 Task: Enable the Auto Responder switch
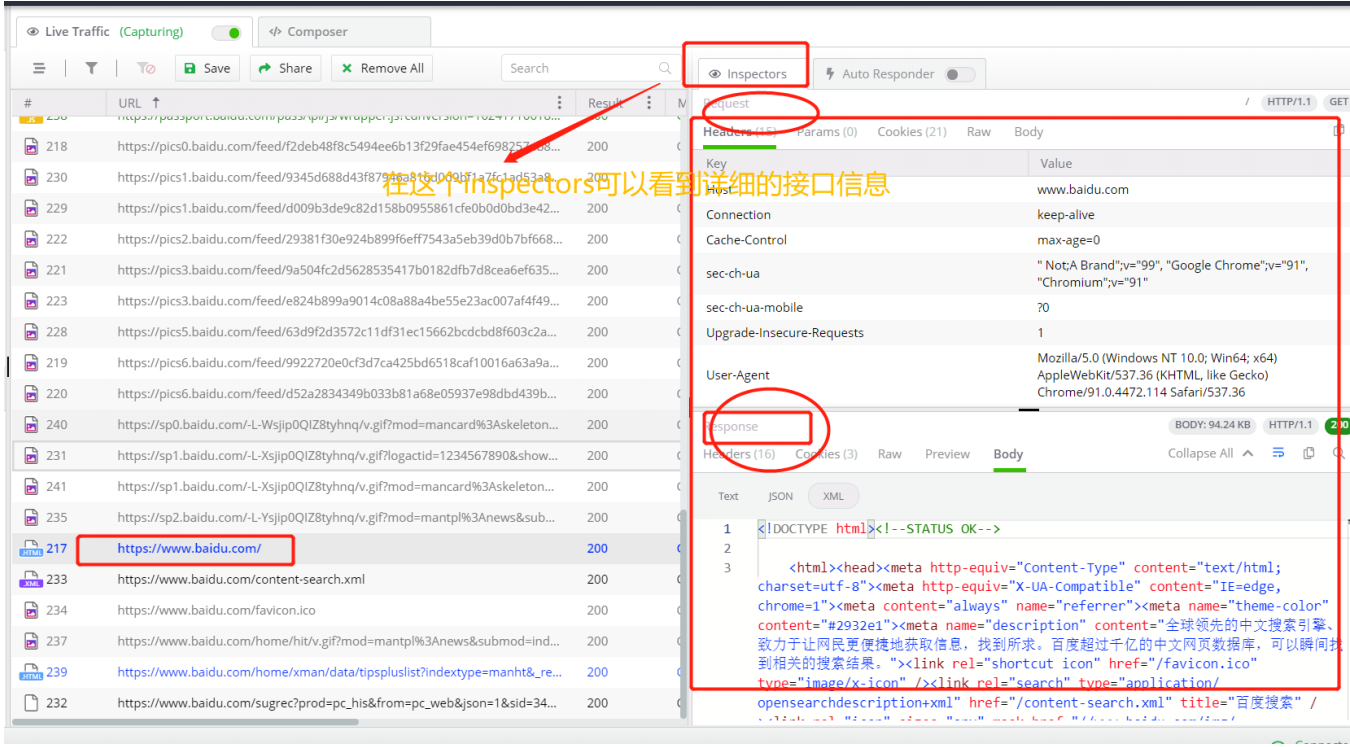click(x=959, y=74)
